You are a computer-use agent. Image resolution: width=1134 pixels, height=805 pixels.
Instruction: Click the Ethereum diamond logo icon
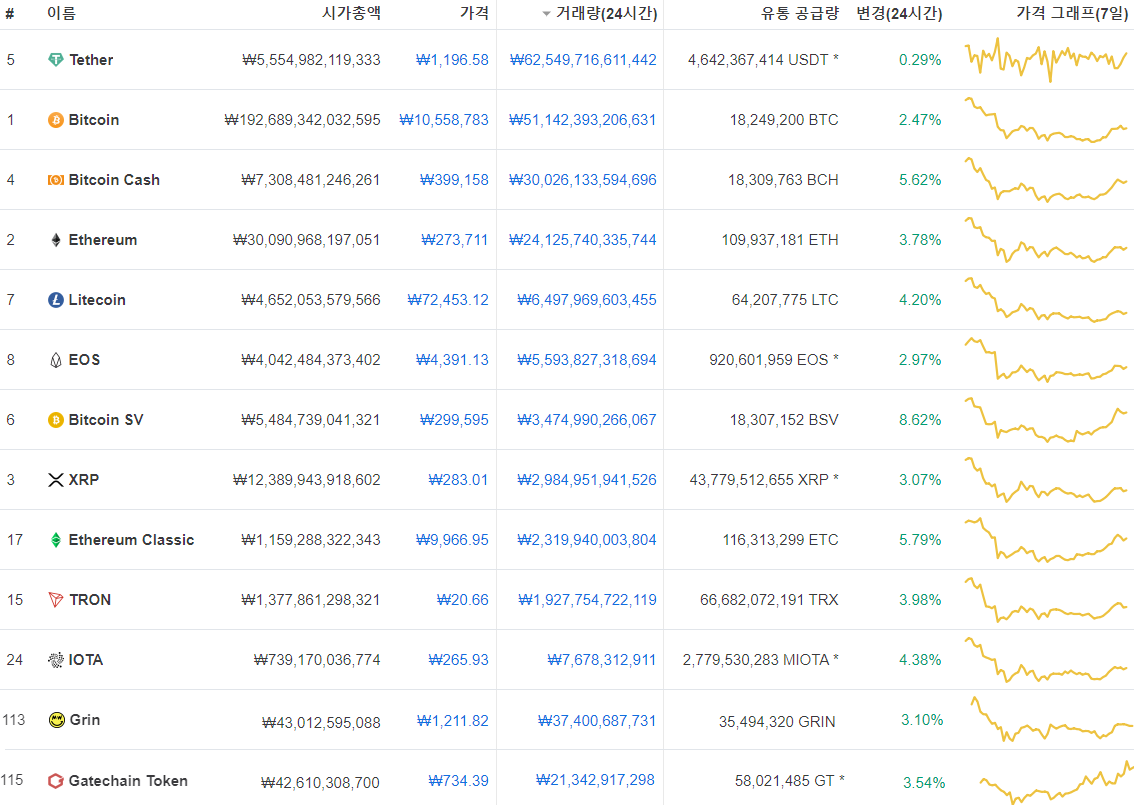(56, 240)
